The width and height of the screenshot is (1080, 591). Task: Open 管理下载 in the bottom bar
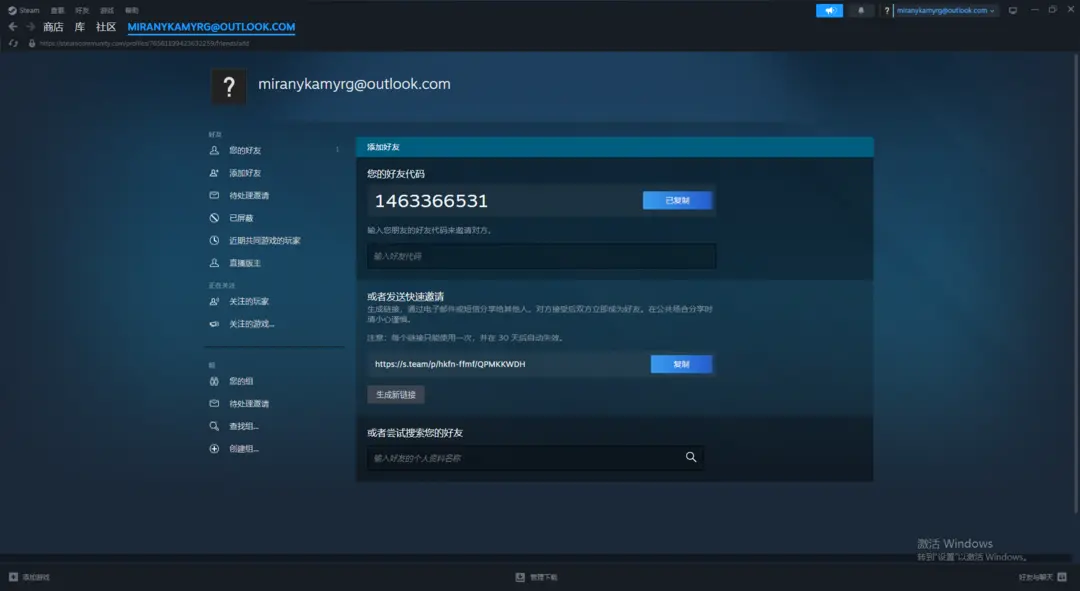tap(537, 577)
